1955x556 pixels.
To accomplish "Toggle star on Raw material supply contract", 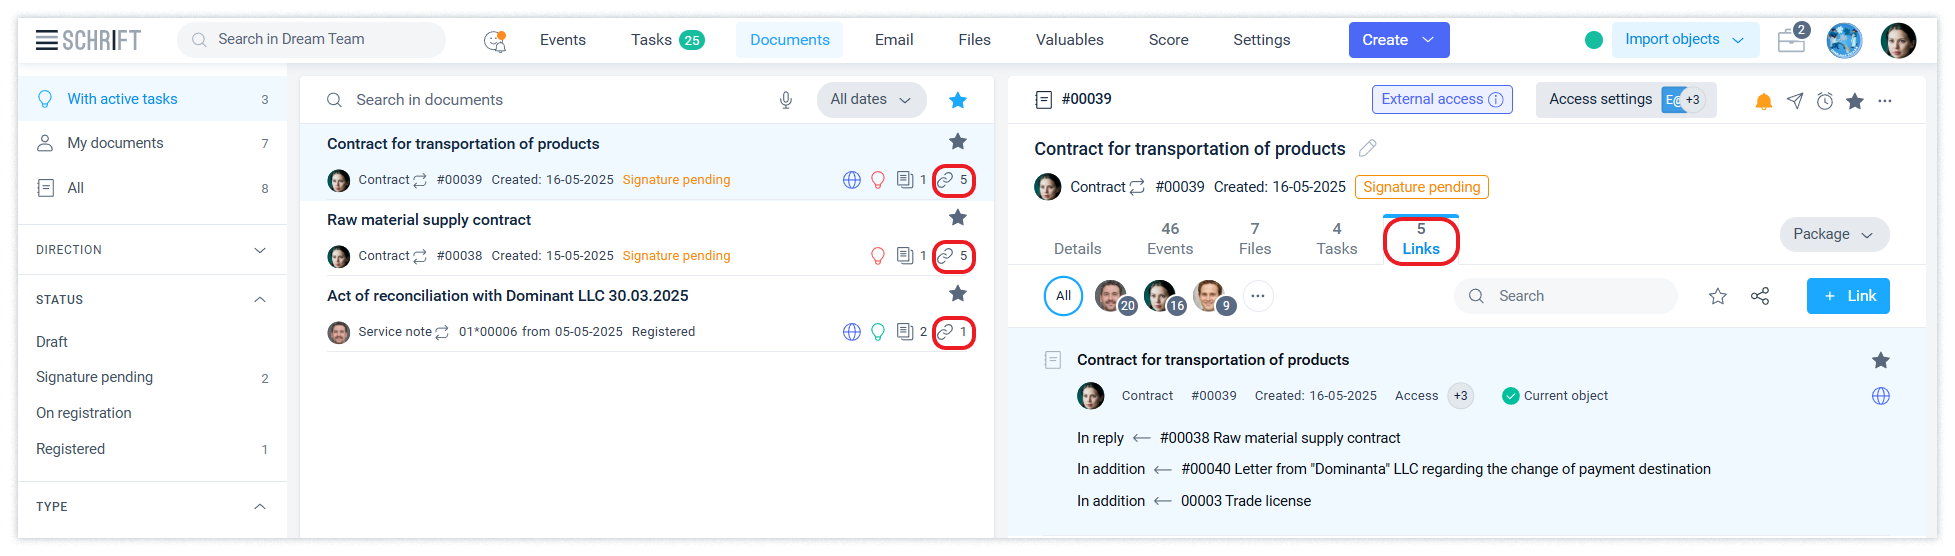I will pyautogui.click(x=958, y=218).
